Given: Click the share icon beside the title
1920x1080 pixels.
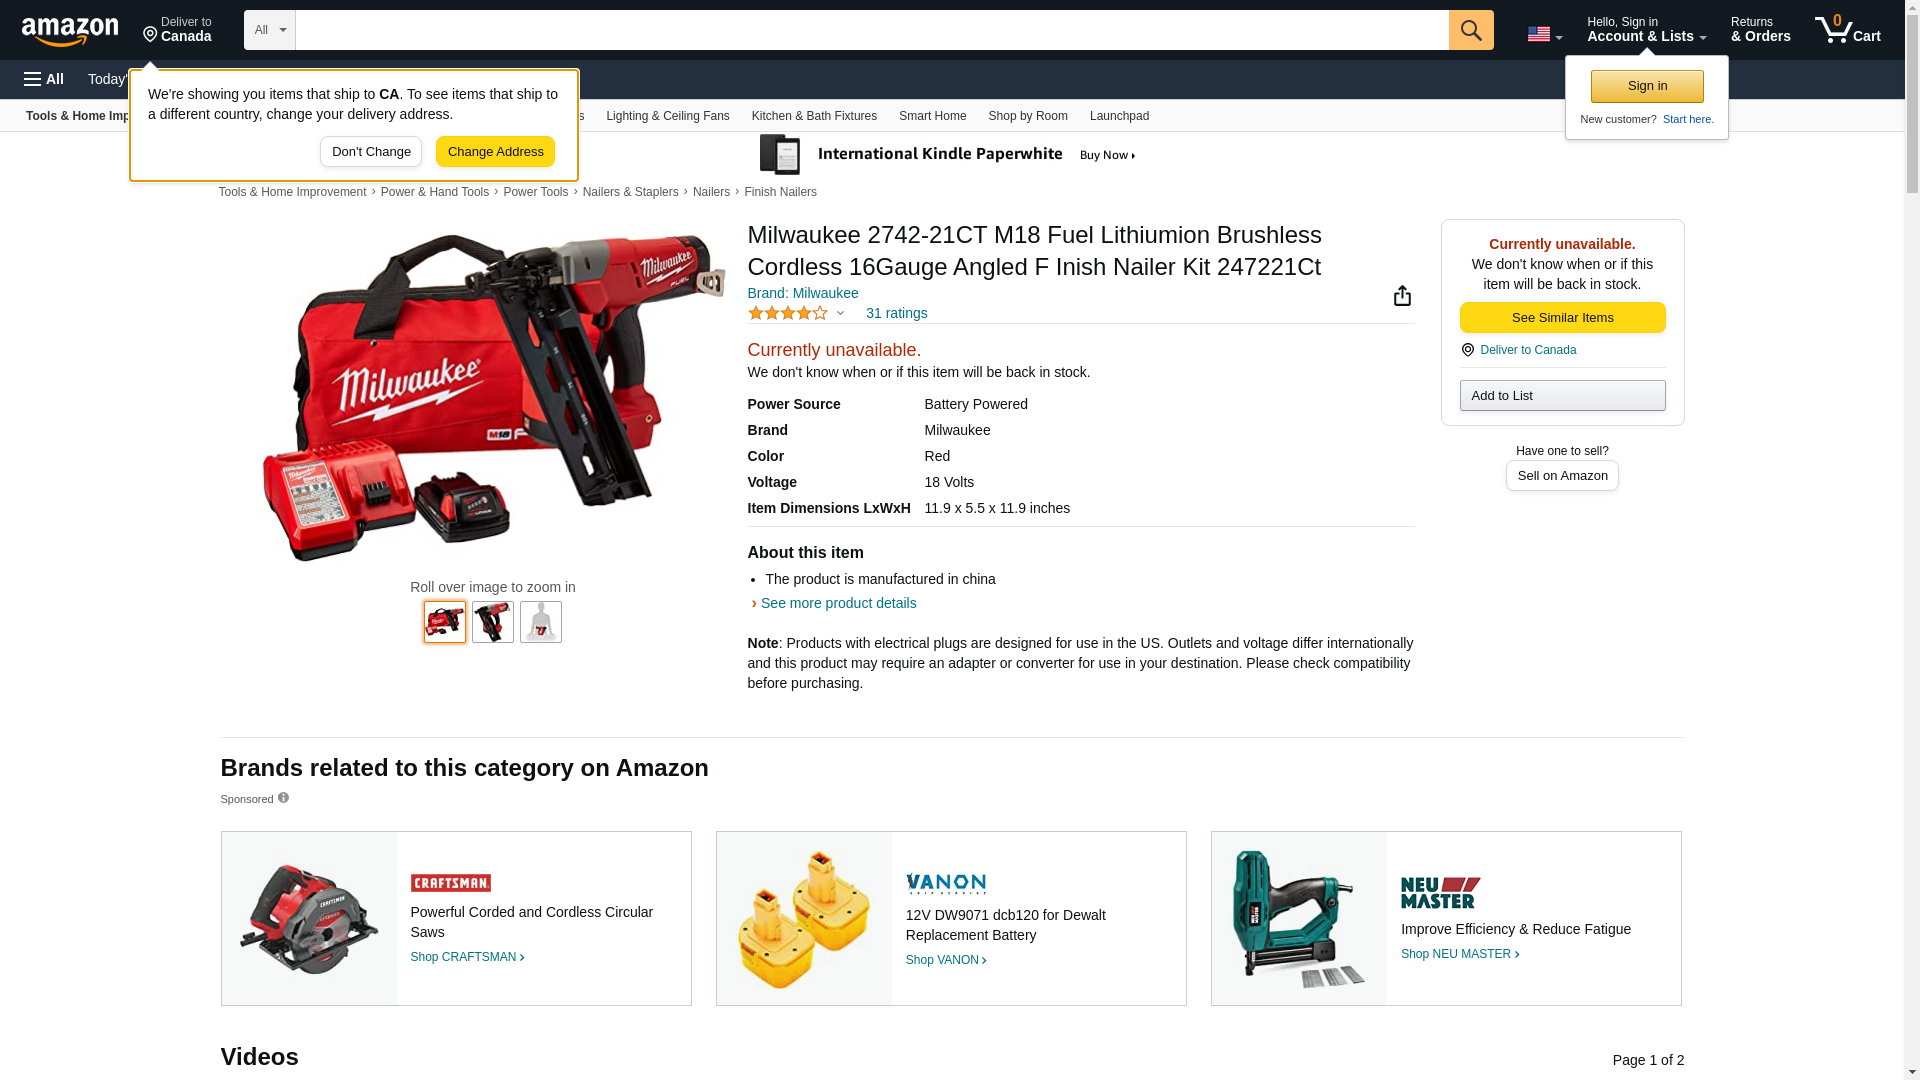Looking at the screenshot, I should coord(1402,295).
